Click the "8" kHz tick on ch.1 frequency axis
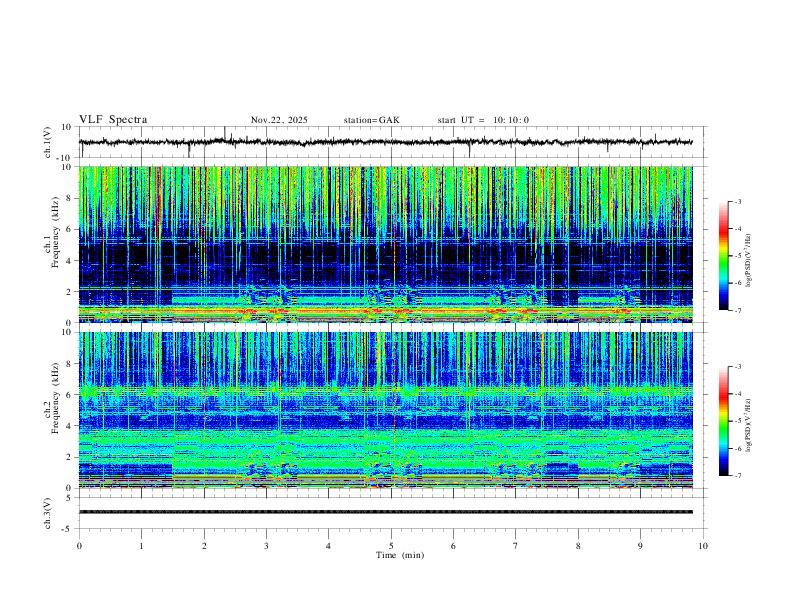The height and width of the screenshot is (612, 792). coord(69,198)
